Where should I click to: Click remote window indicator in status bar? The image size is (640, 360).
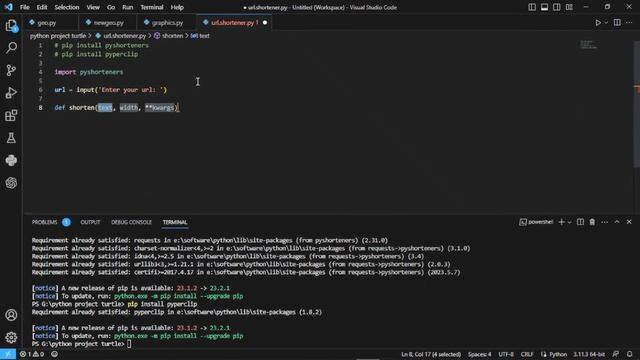(x=8, y=354)
